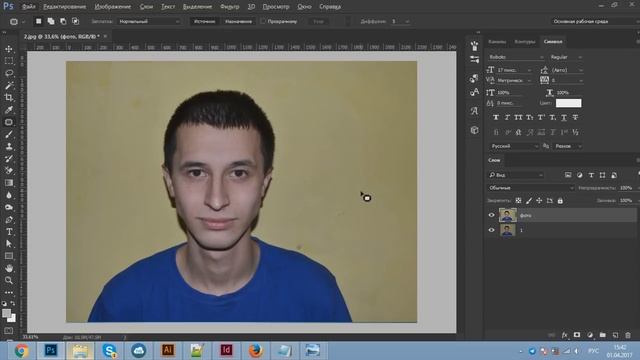
Task: Open the glyphs panel script A icon
Action: (474, 111)
